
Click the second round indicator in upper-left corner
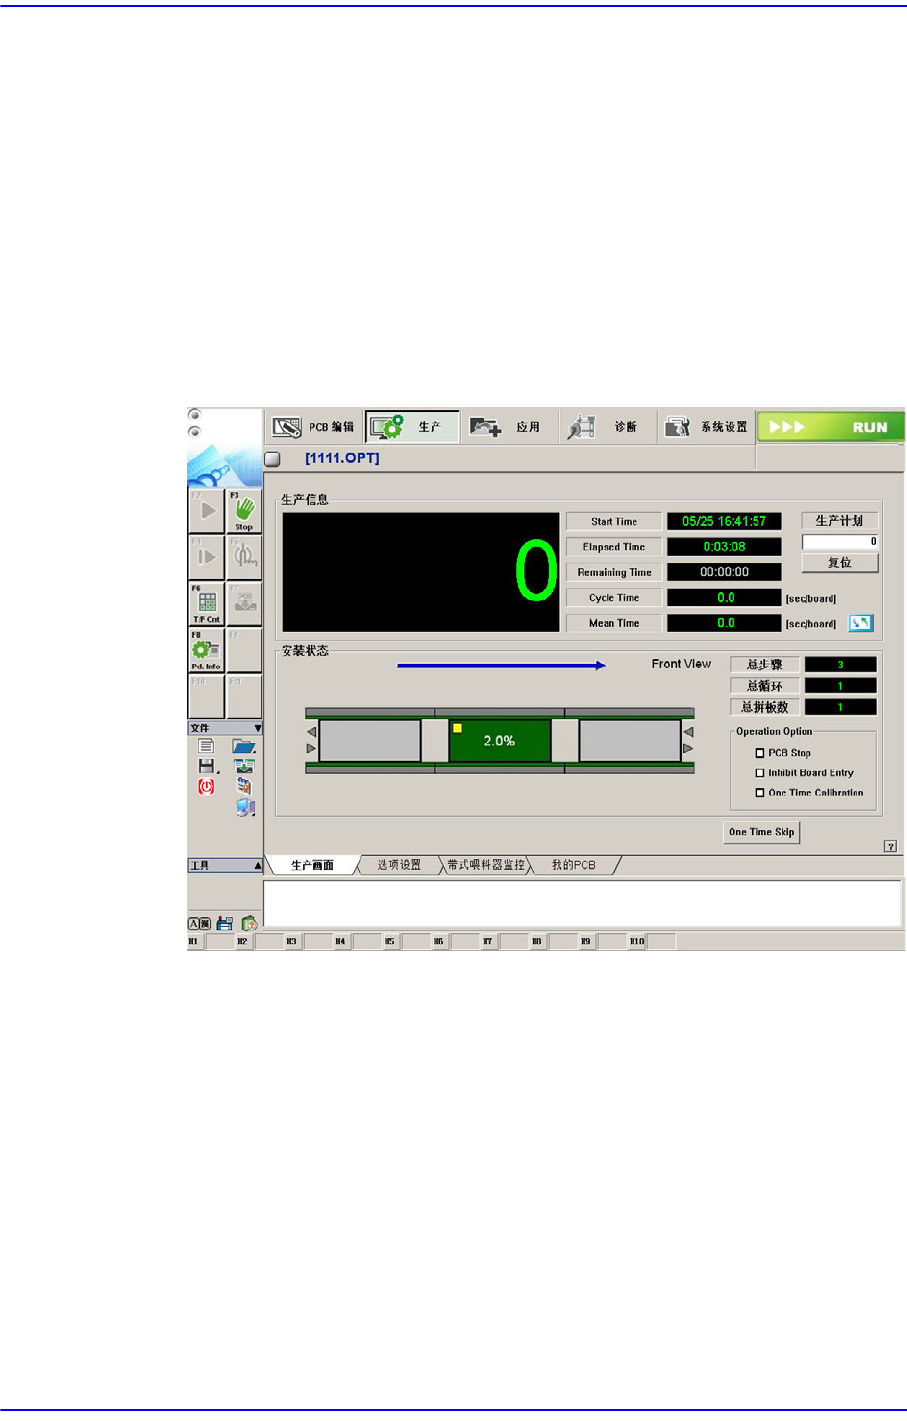(x=195, y=432)
